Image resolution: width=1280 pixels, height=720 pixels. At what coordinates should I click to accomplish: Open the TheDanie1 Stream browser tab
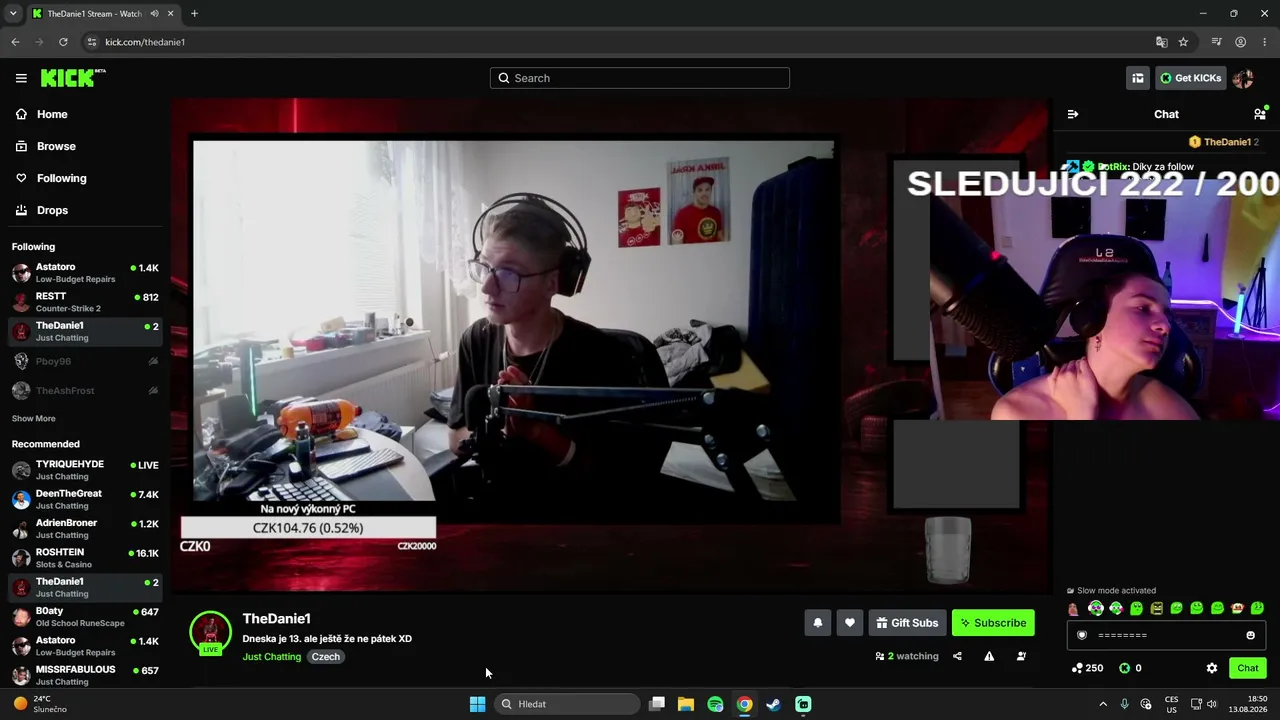[x=102, y=14]
